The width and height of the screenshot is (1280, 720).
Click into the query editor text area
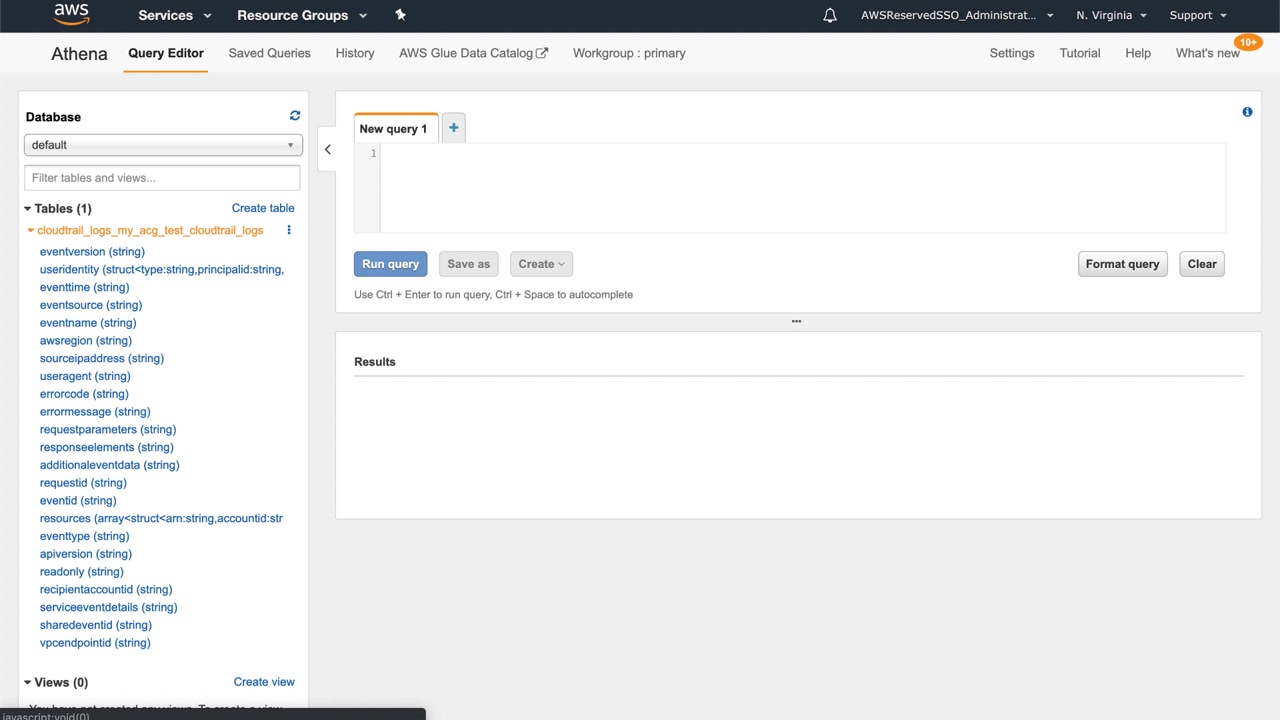[x=802, y=188]
